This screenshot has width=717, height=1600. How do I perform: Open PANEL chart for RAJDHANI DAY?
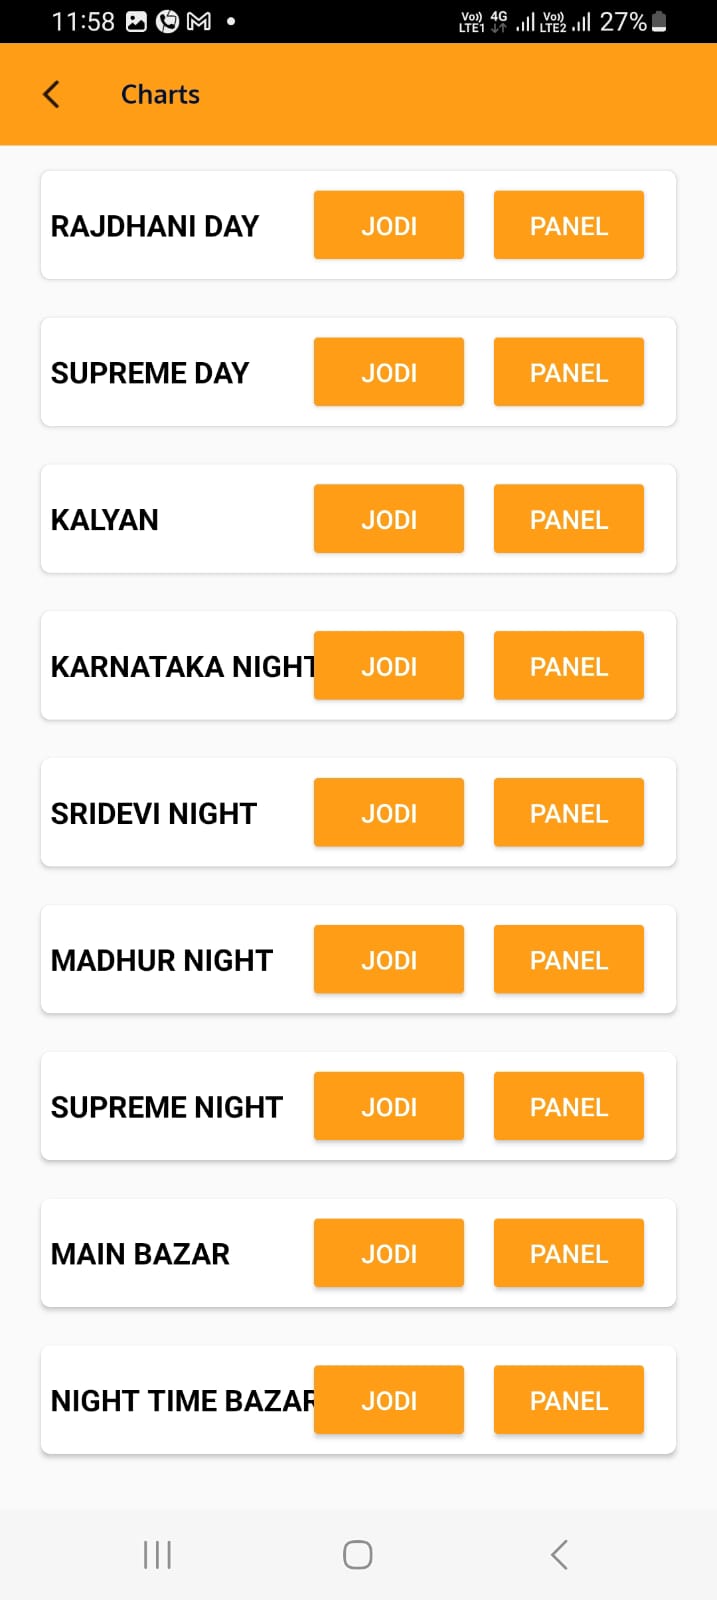569,225
